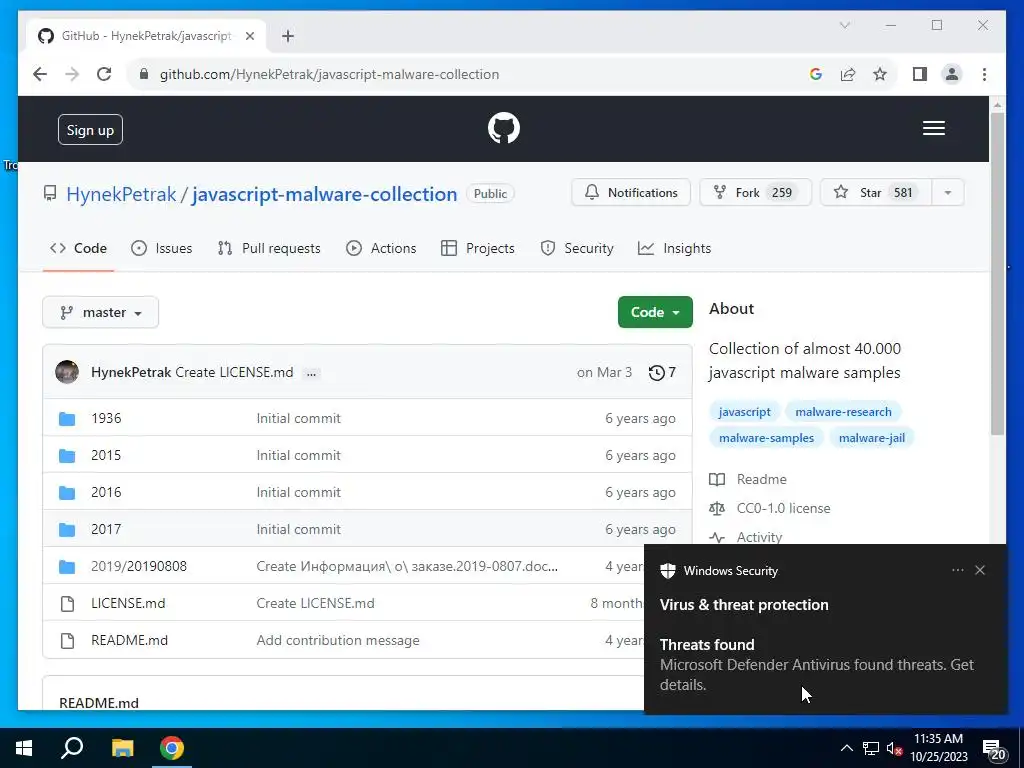
Task: Open the 2016 folder
Action: pyautogui.click(x=106, y=492)
